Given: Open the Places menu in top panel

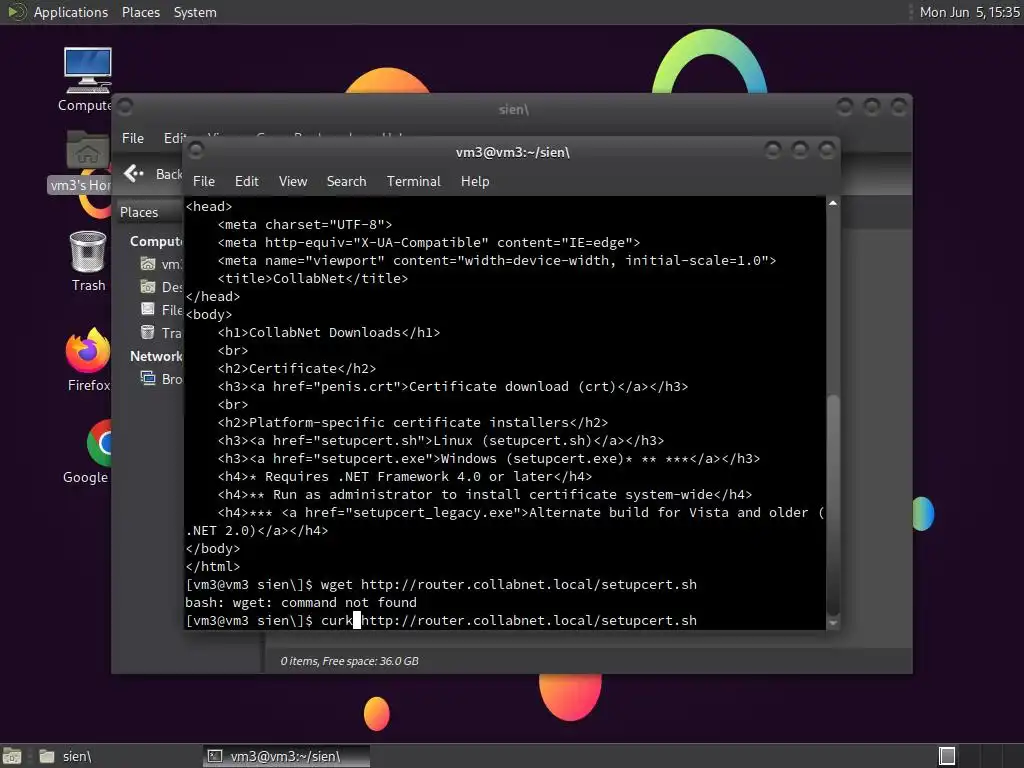Looking at the screenshot, I should click(x=140, y=12).
